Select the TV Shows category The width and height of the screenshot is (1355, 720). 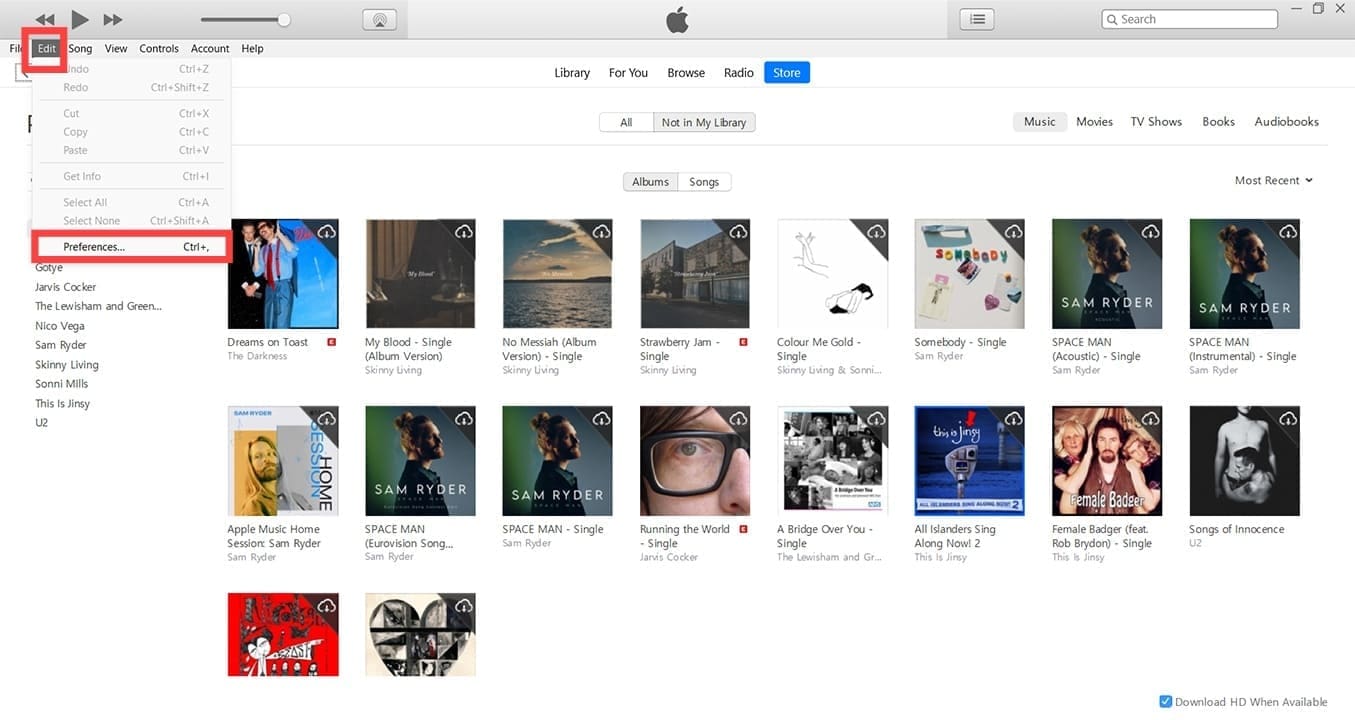point(1156,121)
